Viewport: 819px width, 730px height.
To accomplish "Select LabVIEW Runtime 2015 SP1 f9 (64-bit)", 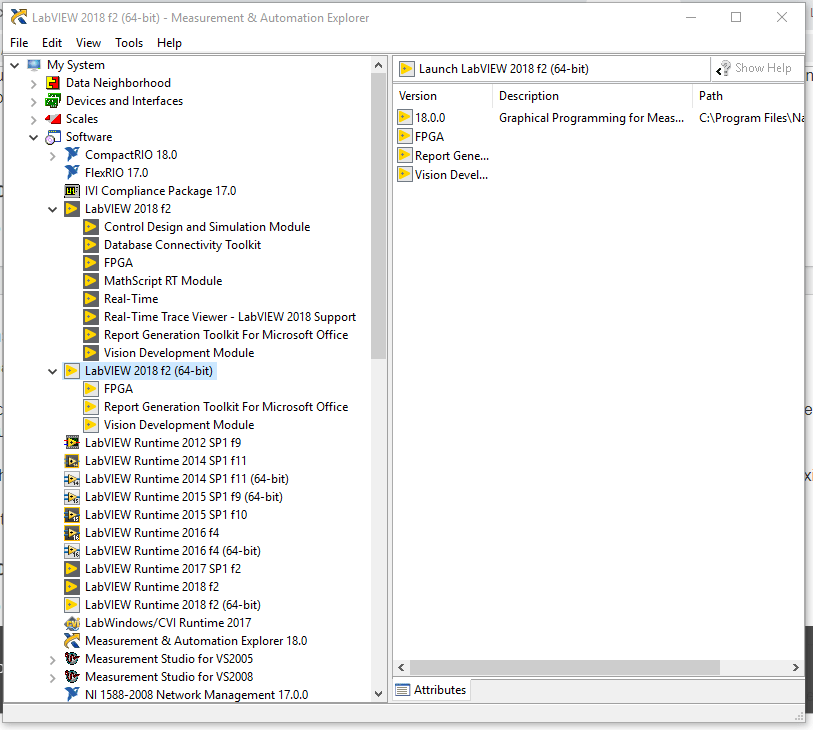I will 184,497.
